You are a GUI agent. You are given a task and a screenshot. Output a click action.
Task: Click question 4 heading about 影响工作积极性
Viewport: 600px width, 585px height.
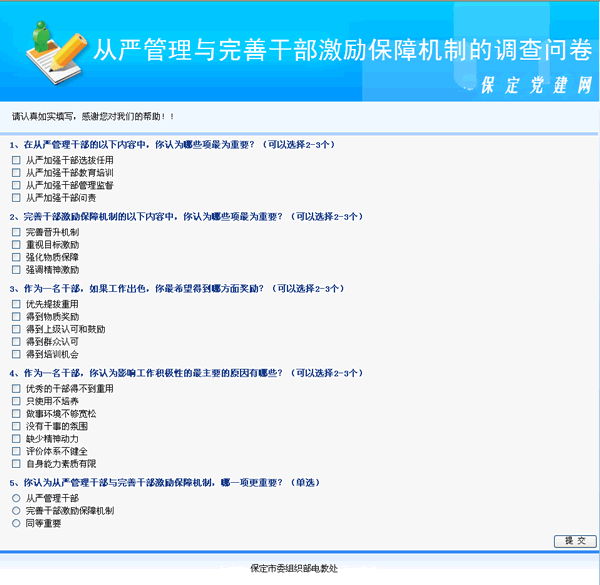(186, 373)
